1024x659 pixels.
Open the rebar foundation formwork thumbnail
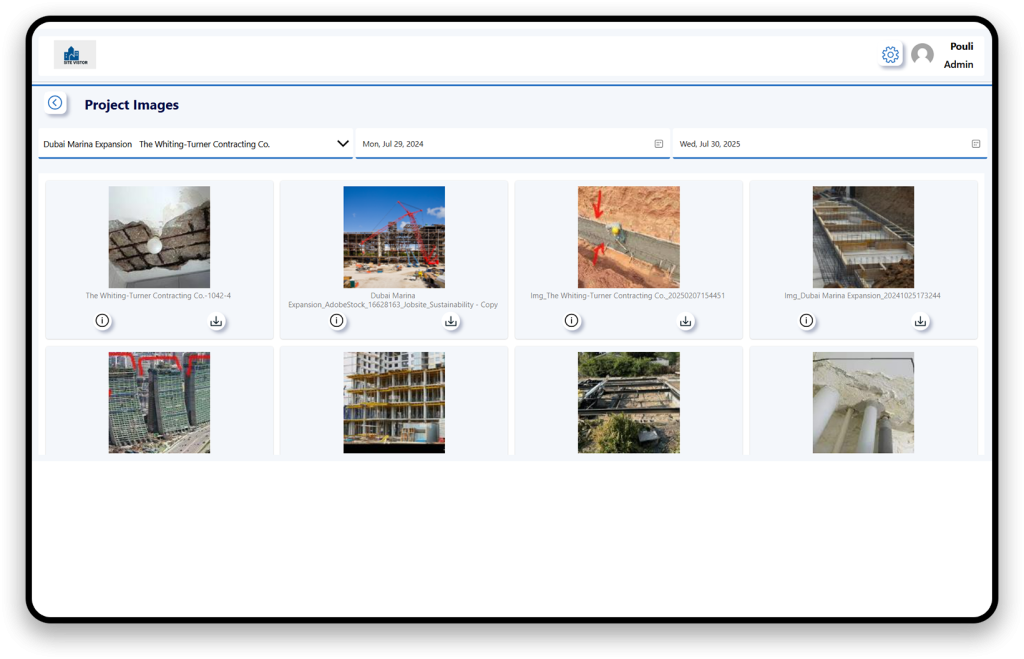pyautogui.click(x=863, y=237)
